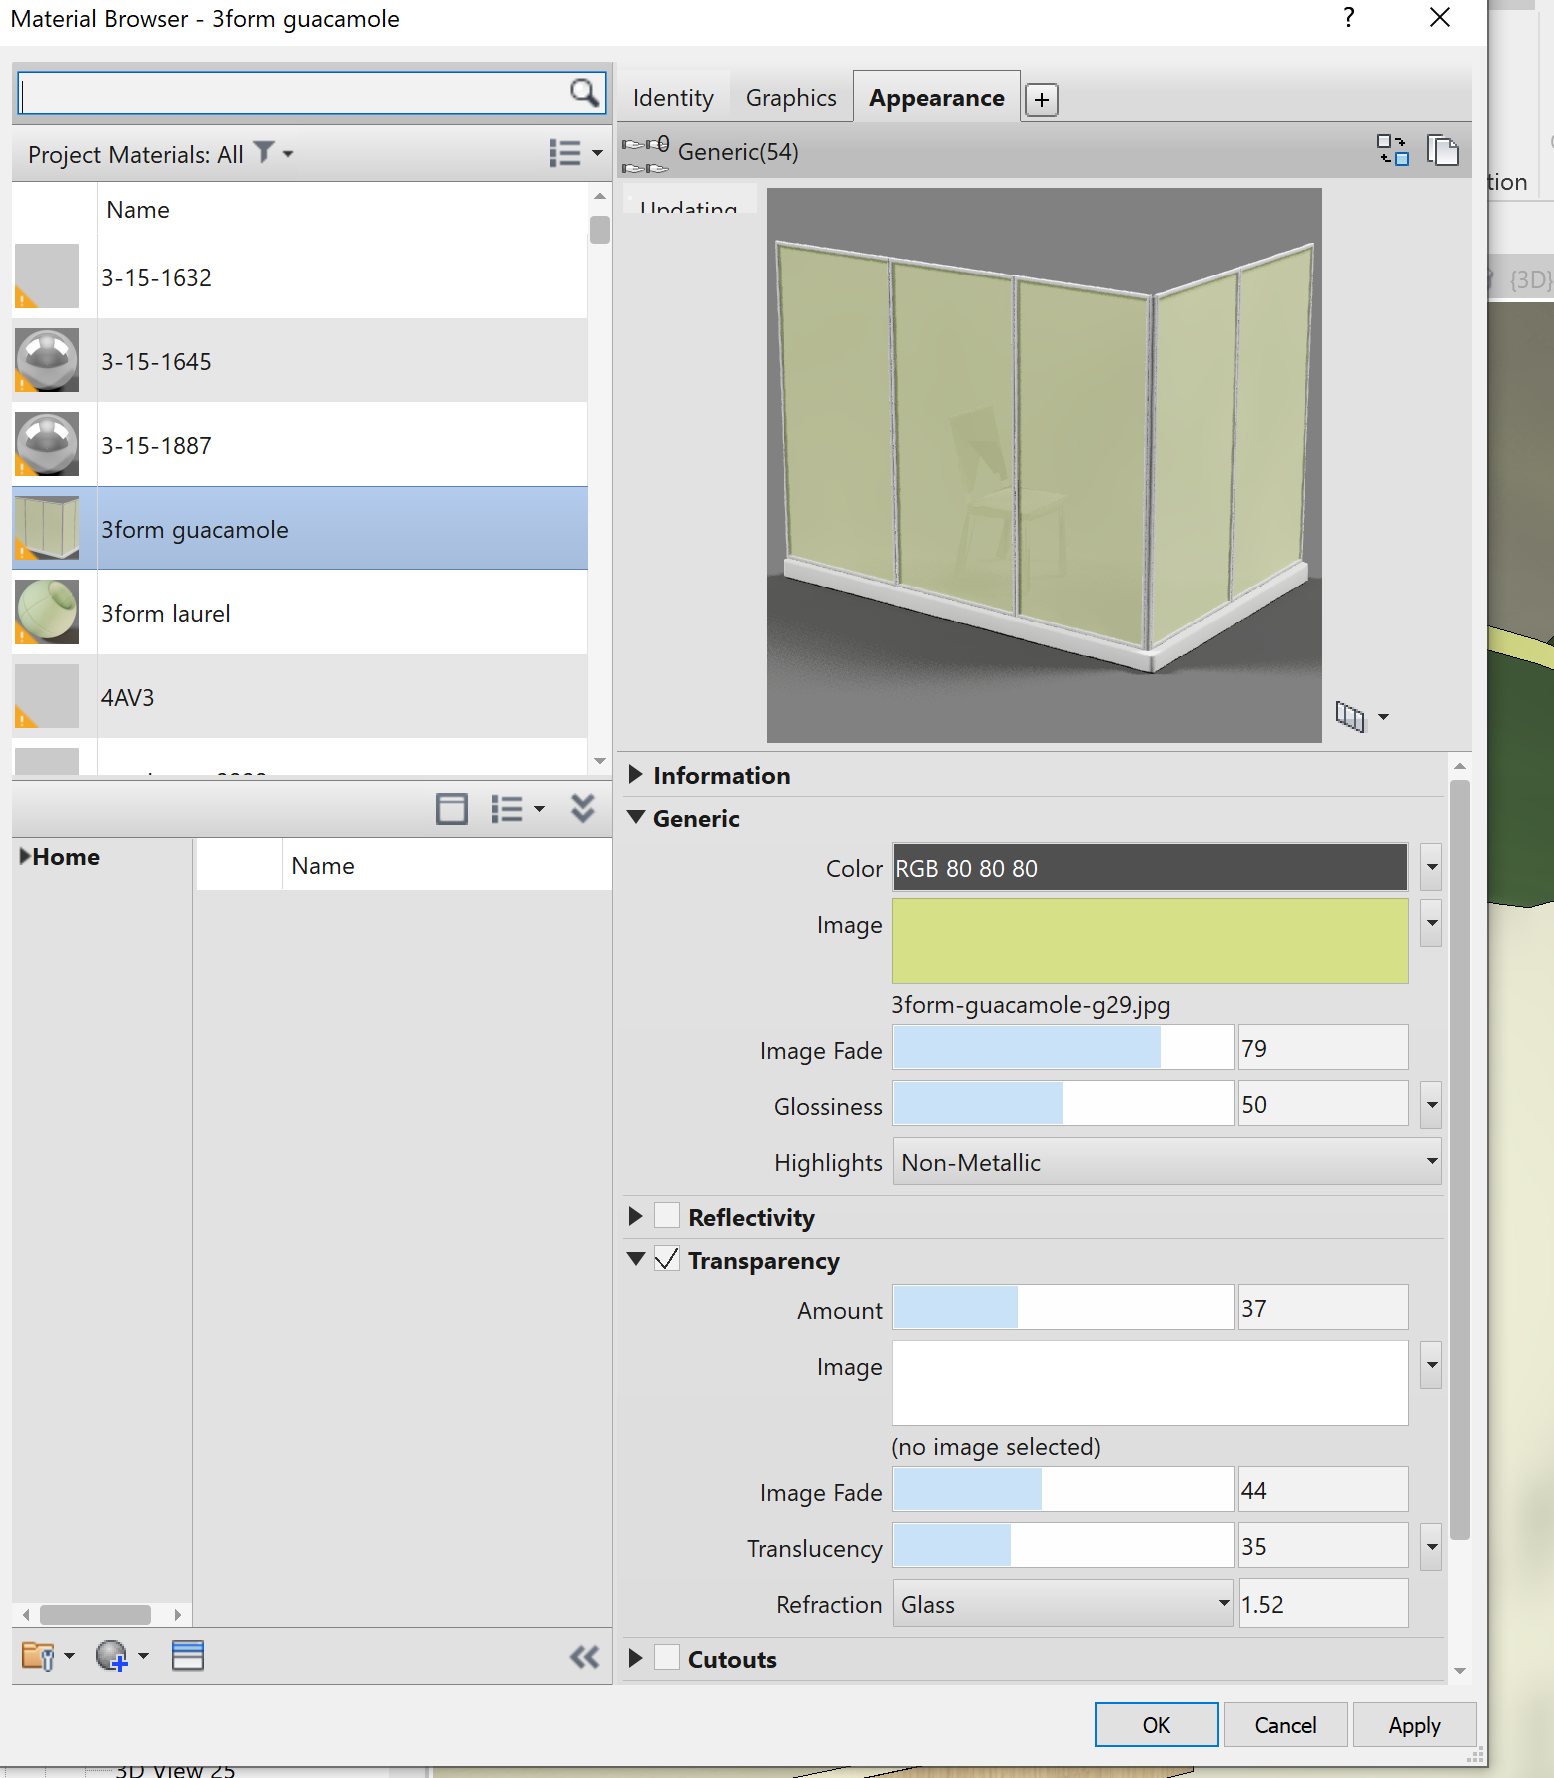Click the duplicate asset icon
Image resolution: width=1554 pixels, height=1778 pixels.
coord(1442,150)
